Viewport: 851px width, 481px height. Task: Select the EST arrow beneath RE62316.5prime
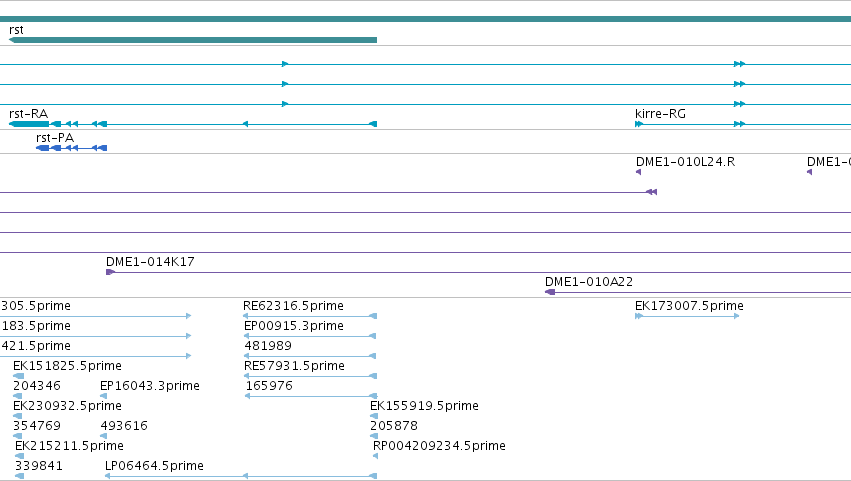click(310, 316)
